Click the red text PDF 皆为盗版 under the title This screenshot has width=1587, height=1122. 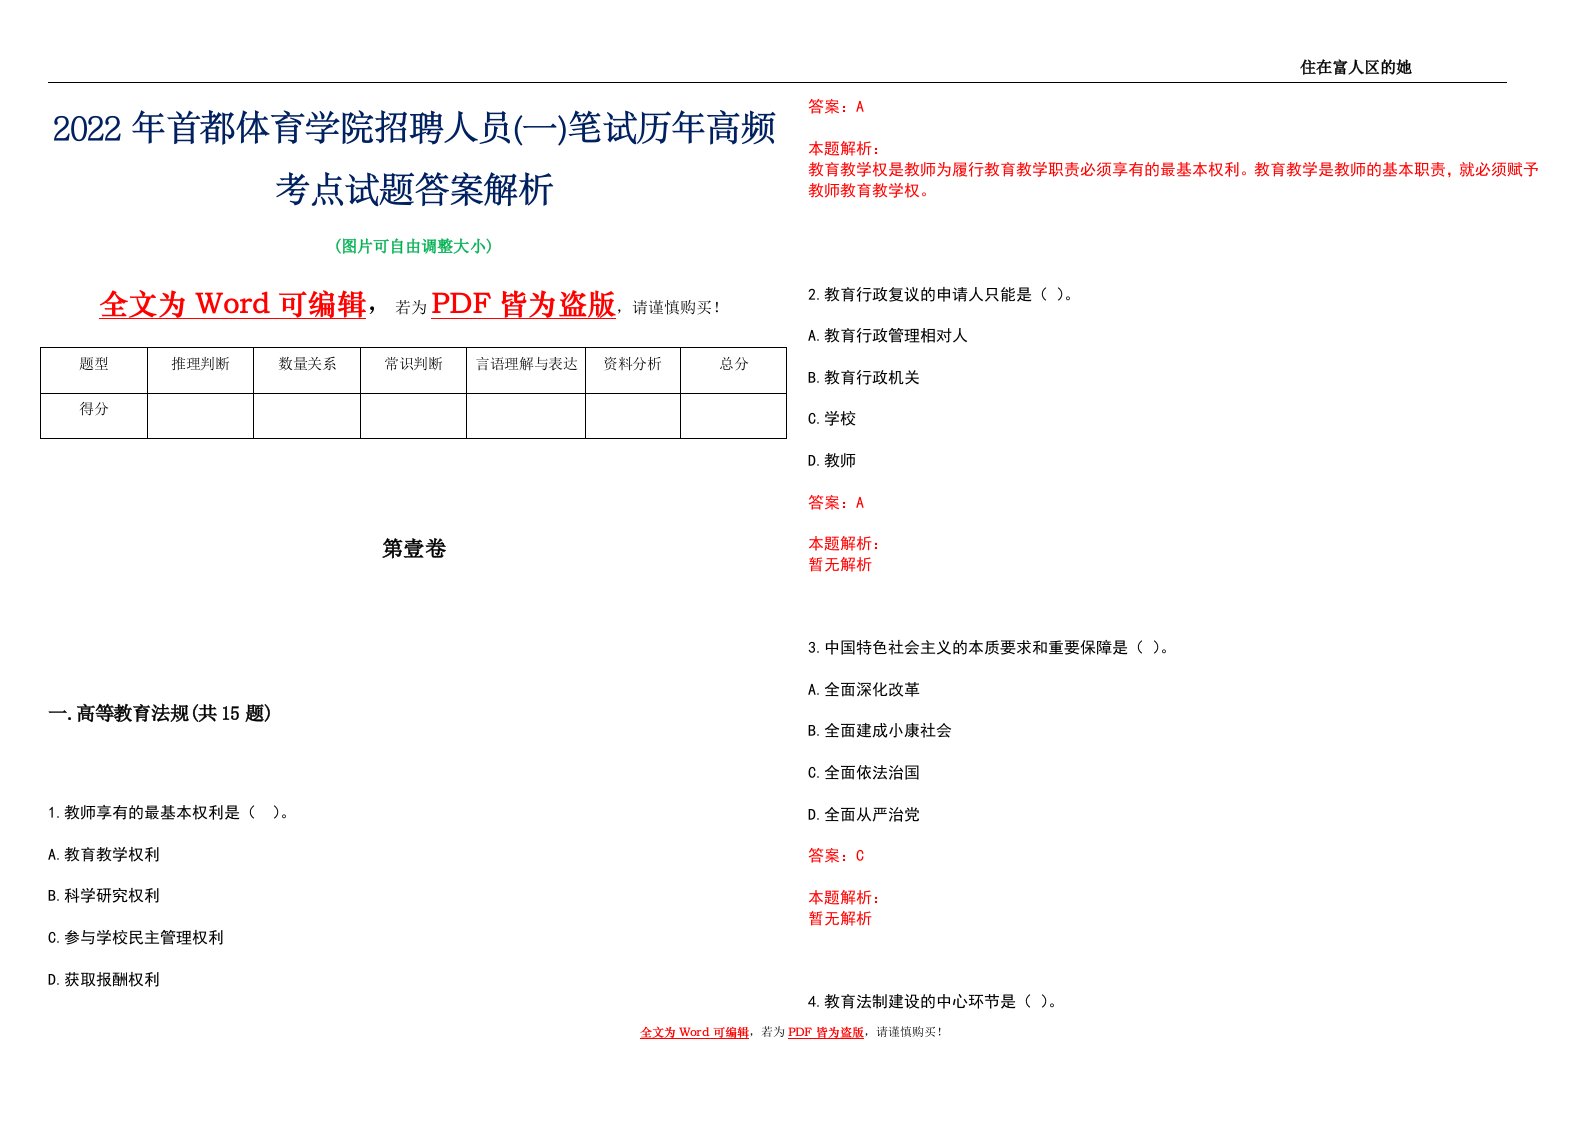523,304
